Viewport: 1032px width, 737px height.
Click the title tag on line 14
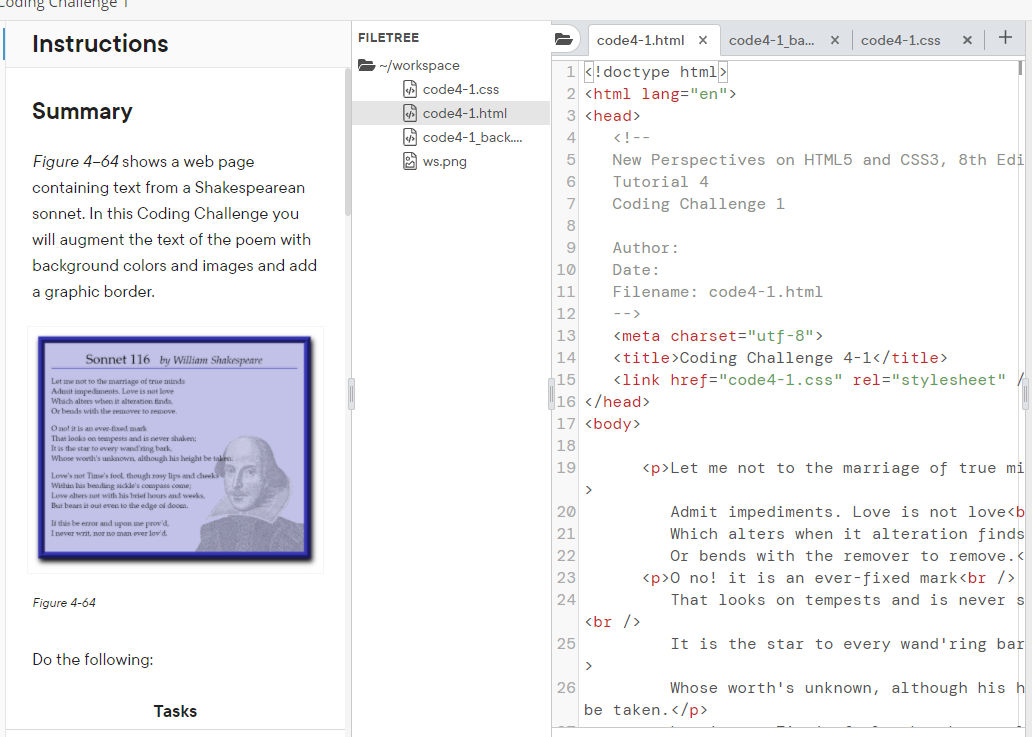[780, 358]
